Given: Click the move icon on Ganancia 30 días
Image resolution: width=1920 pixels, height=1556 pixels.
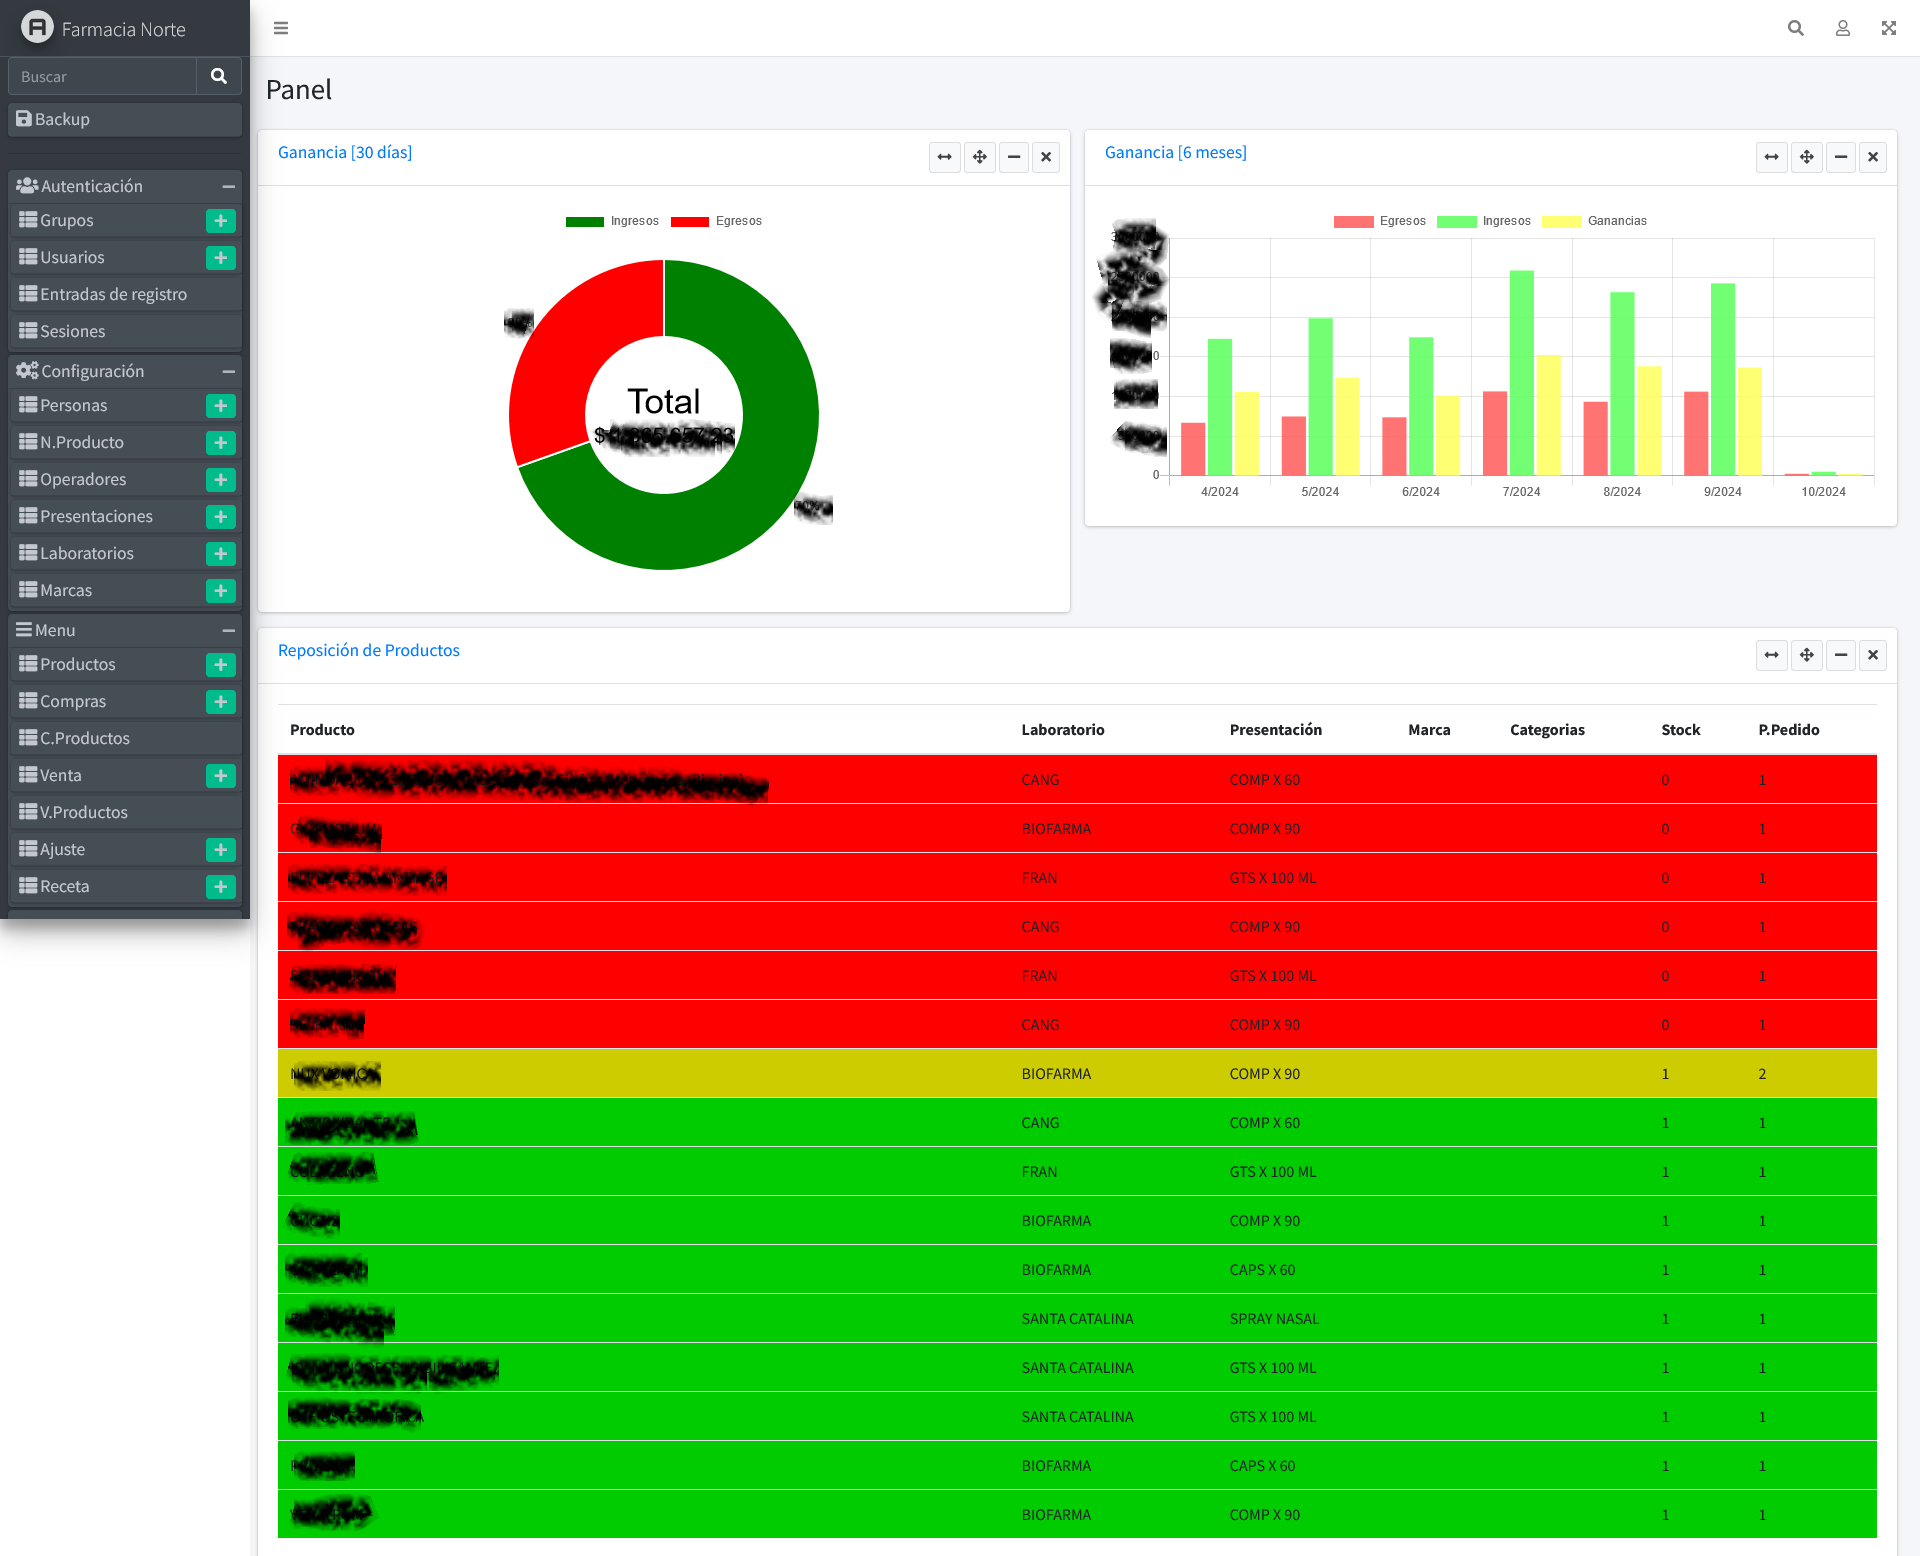Looking at the screenshot, I should [979, 157].
